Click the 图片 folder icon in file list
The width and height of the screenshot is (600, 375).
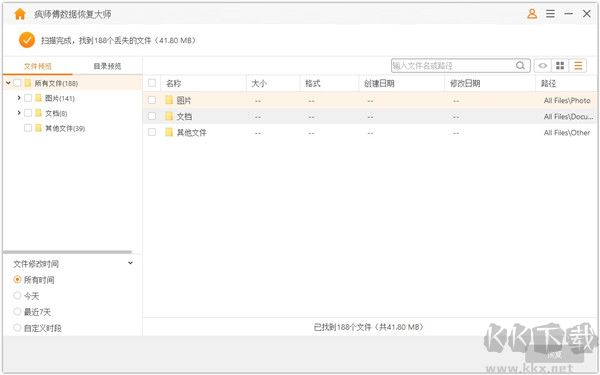coord(169,100)
